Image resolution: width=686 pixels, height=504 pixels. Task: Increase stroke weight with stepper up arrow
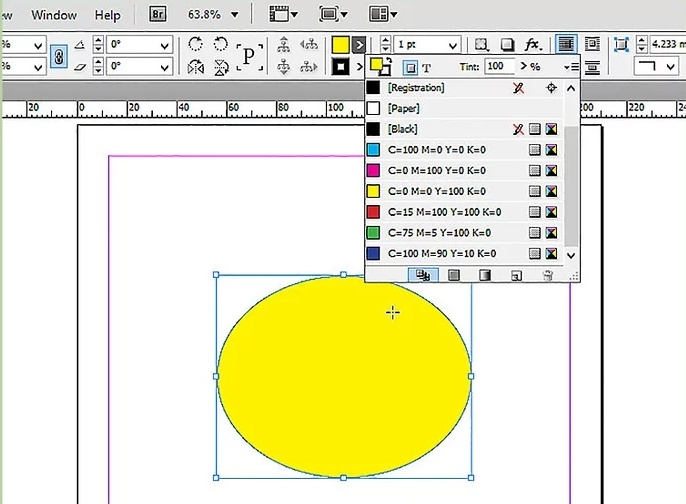tap(385, 40)
